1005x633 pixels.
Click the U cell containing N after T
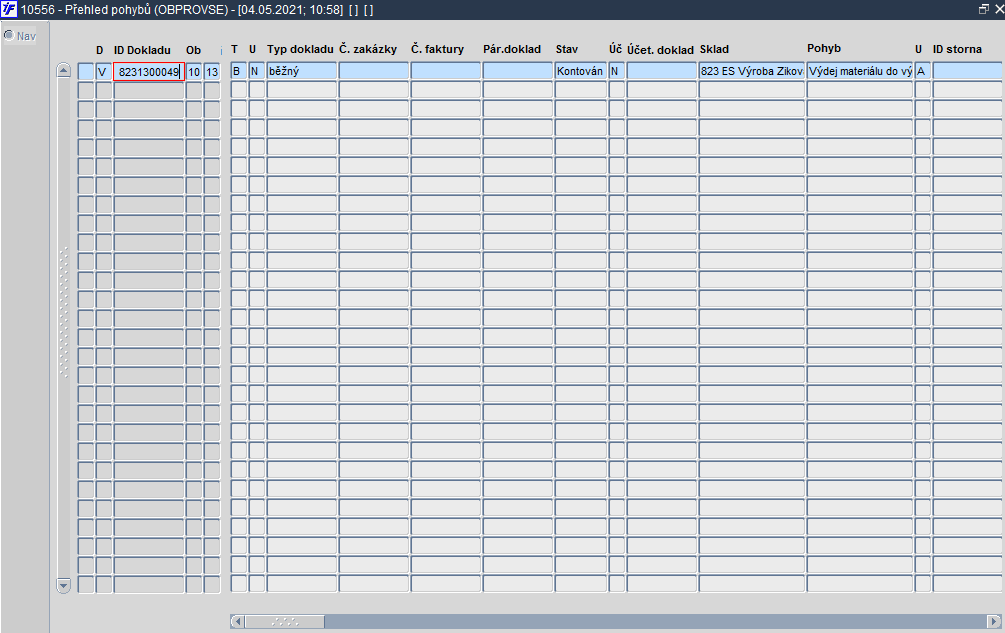[256, 71]
